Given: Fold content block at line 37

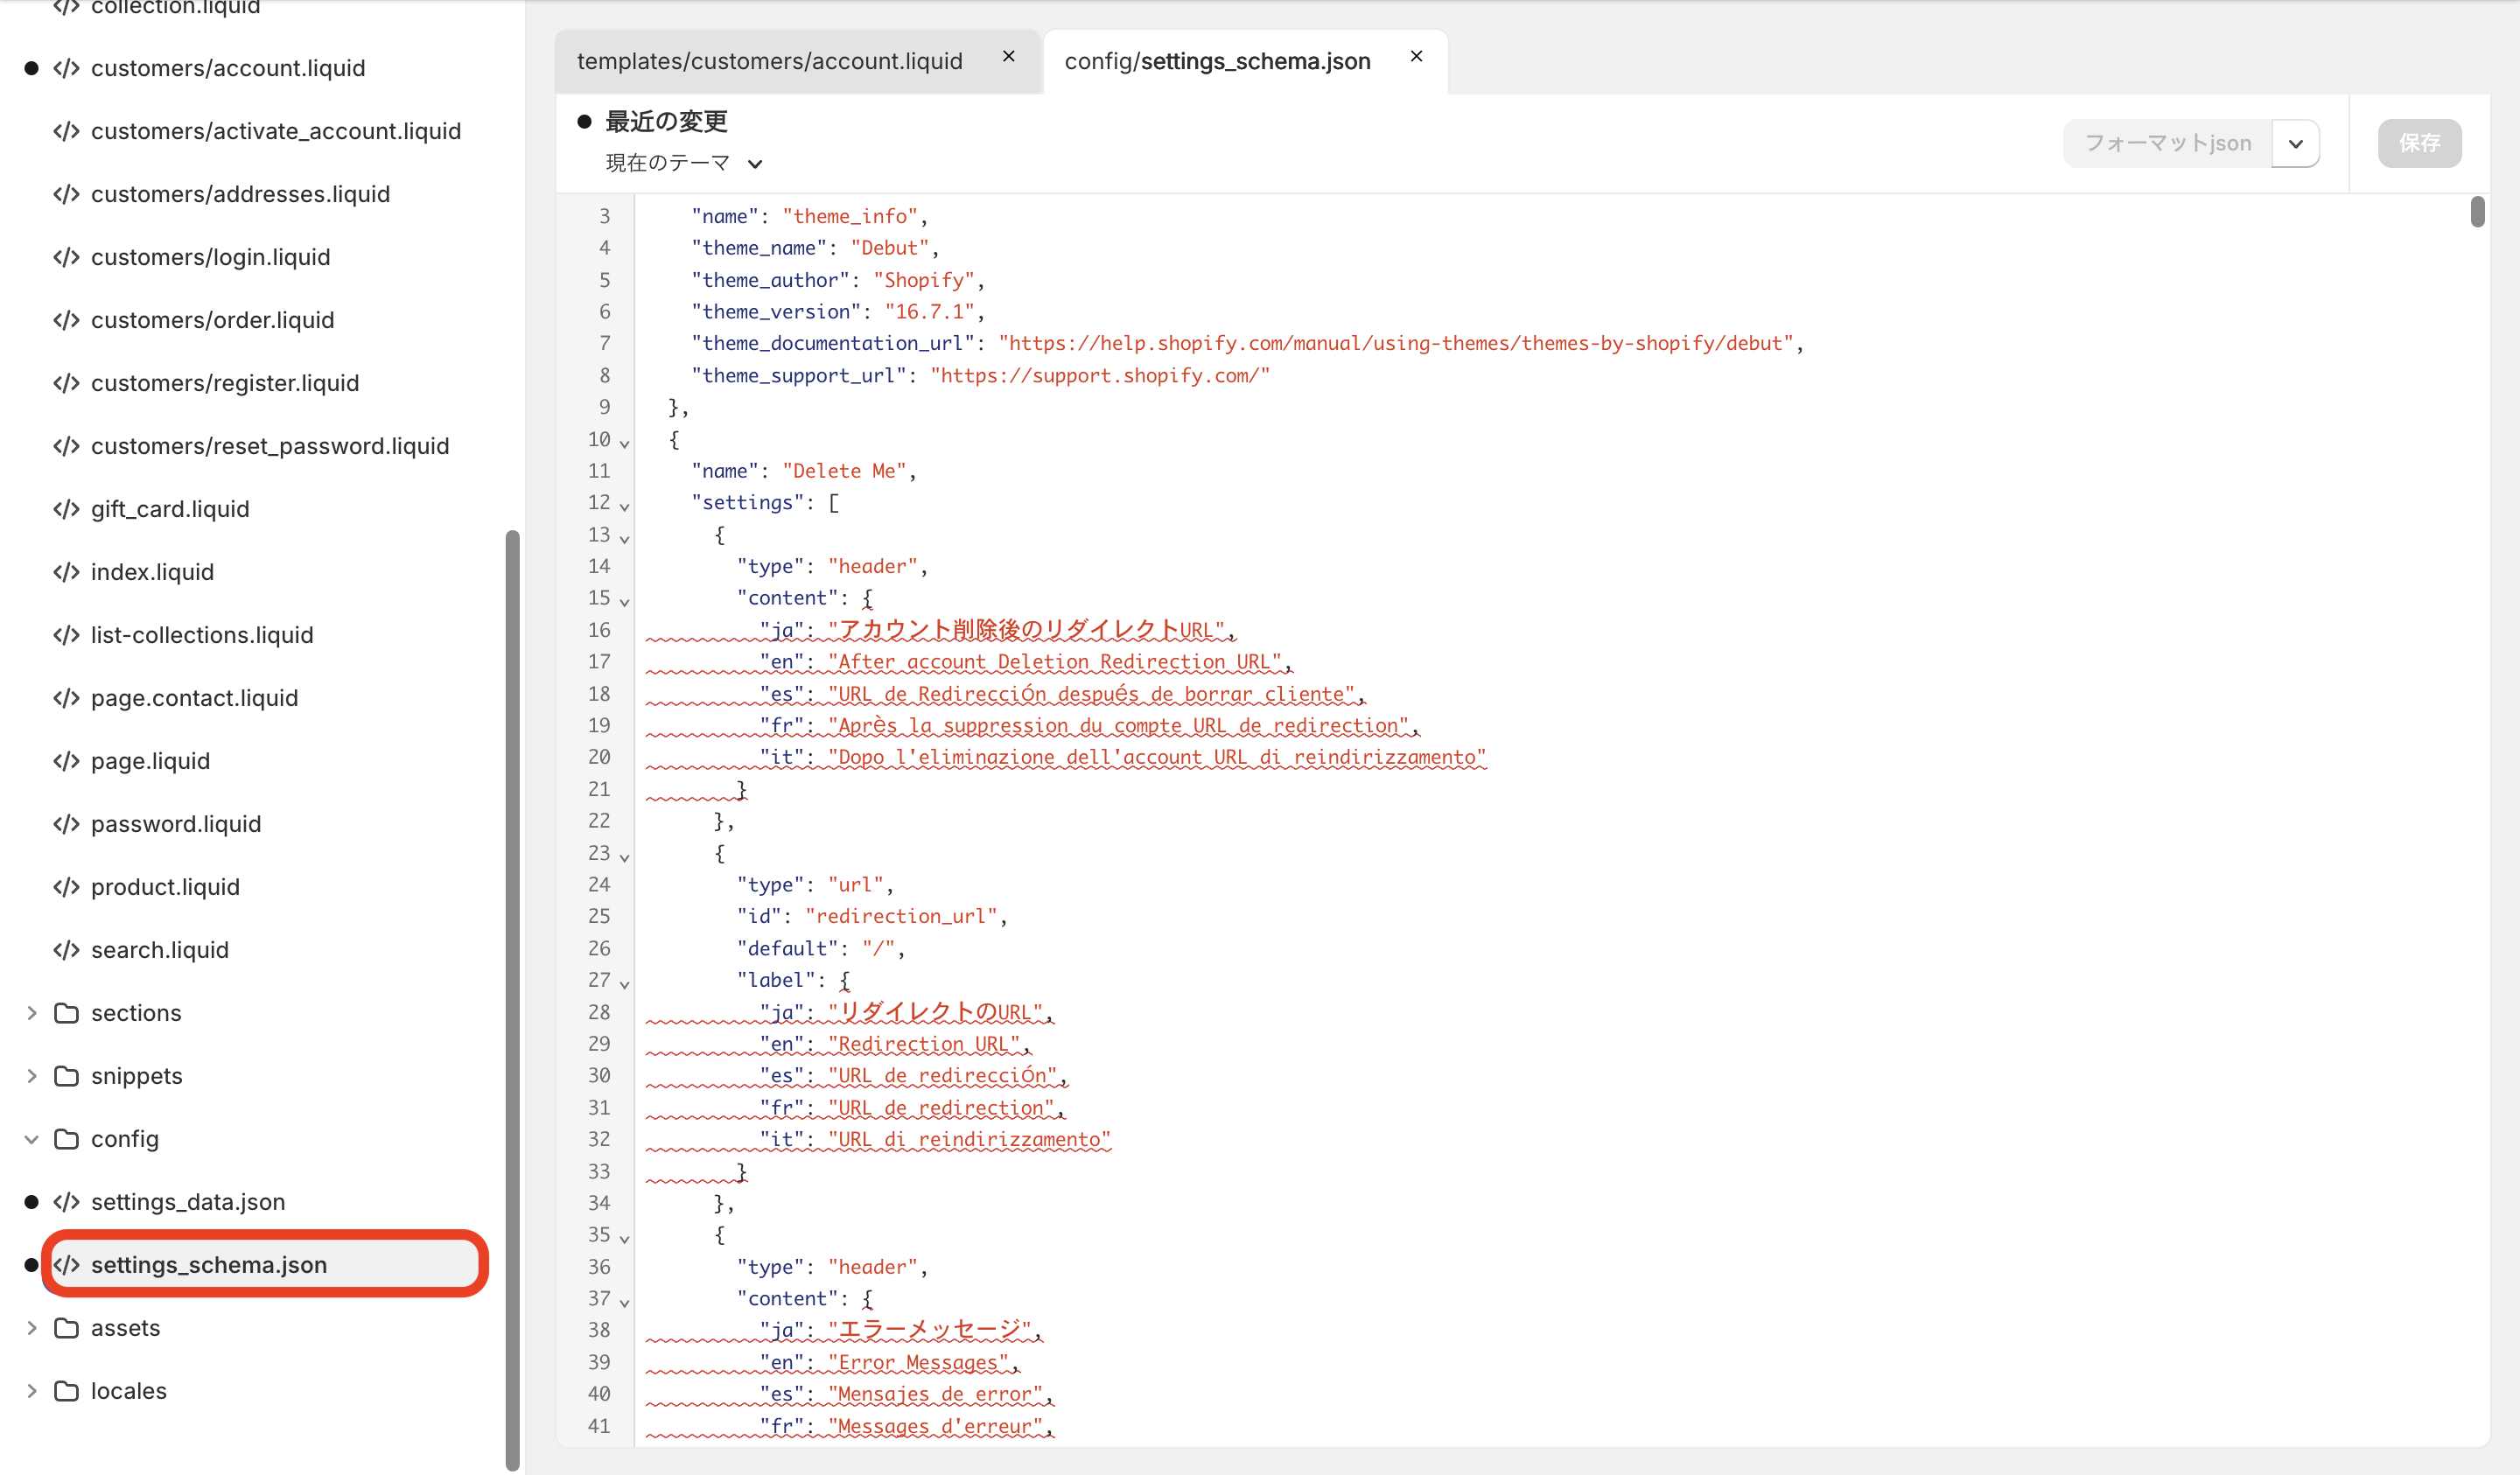Looking at the screenshot, I should pos(624,1301).
